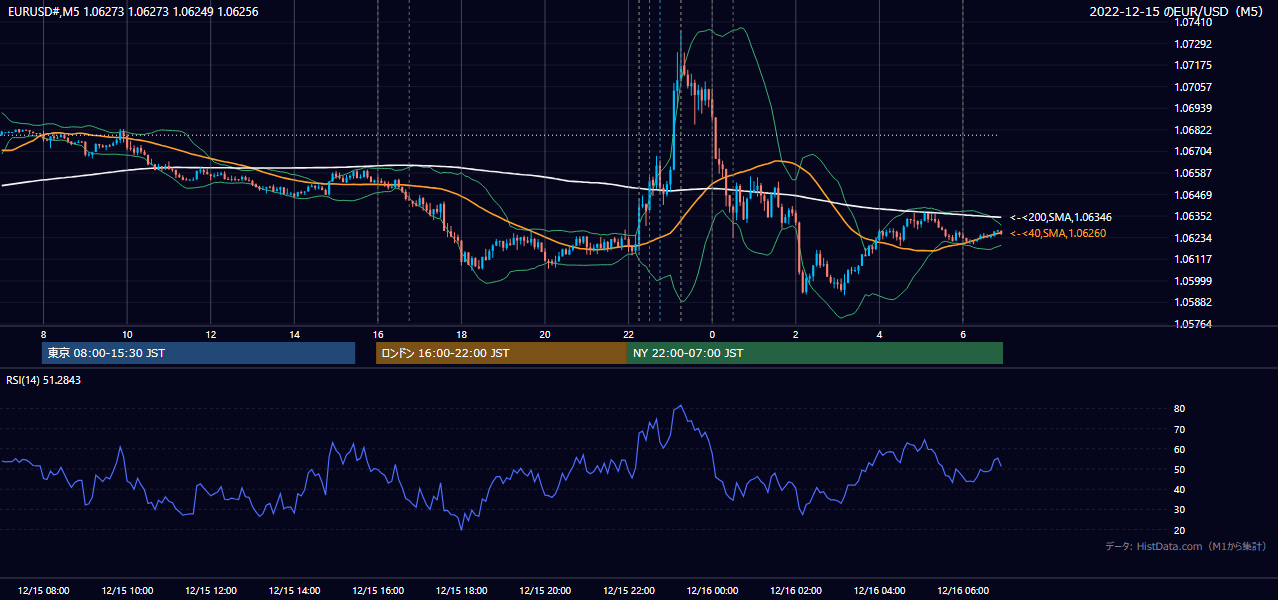Click the 12/15 16:00 date label
The image size is (1278, 600).
tap(378, 591)
